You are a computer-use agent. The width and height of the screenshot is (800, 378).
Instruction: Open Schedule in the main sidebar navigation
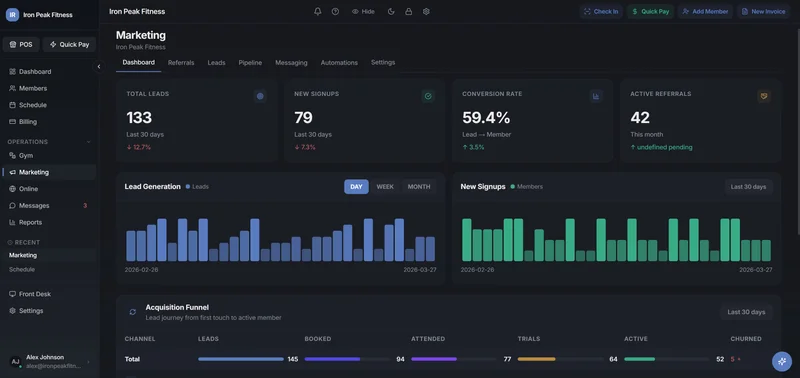(x=49, y=105)
